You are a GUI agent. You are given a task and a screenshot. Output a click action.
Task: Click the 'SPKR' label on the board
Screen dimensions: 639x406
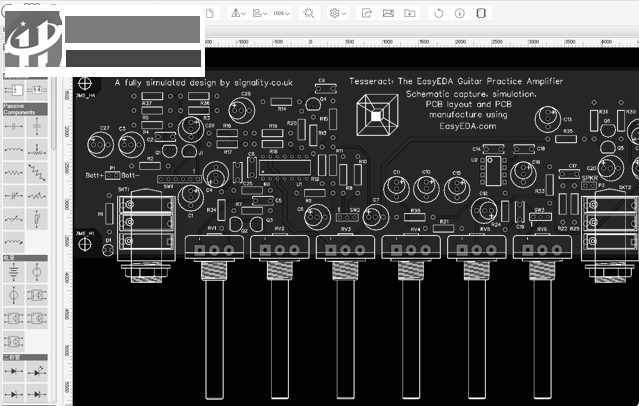[590, 178]
